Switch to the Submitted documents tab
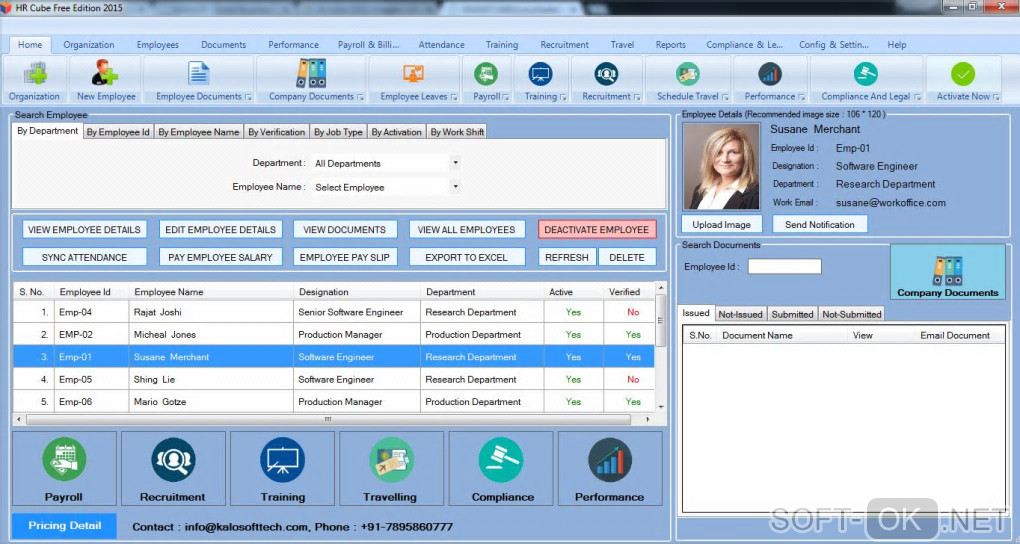The image size is (1020, 544). pos(792,314)
